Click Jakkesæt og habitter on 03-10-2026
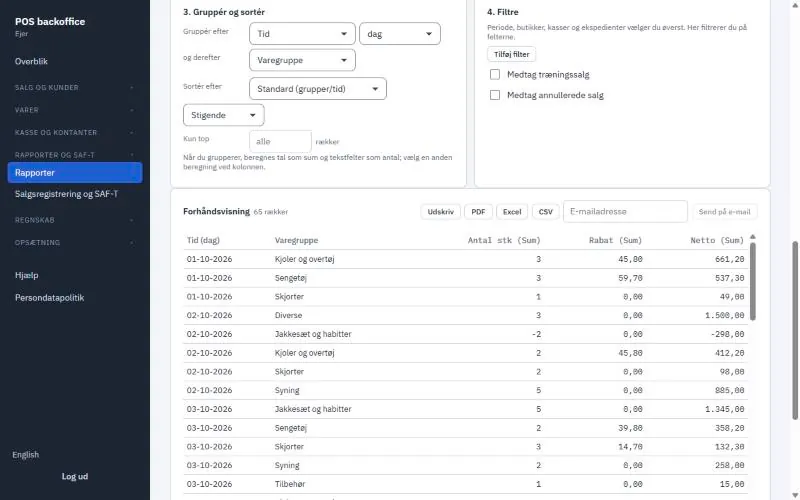The image size is (800, 500). tap(313, 409)
